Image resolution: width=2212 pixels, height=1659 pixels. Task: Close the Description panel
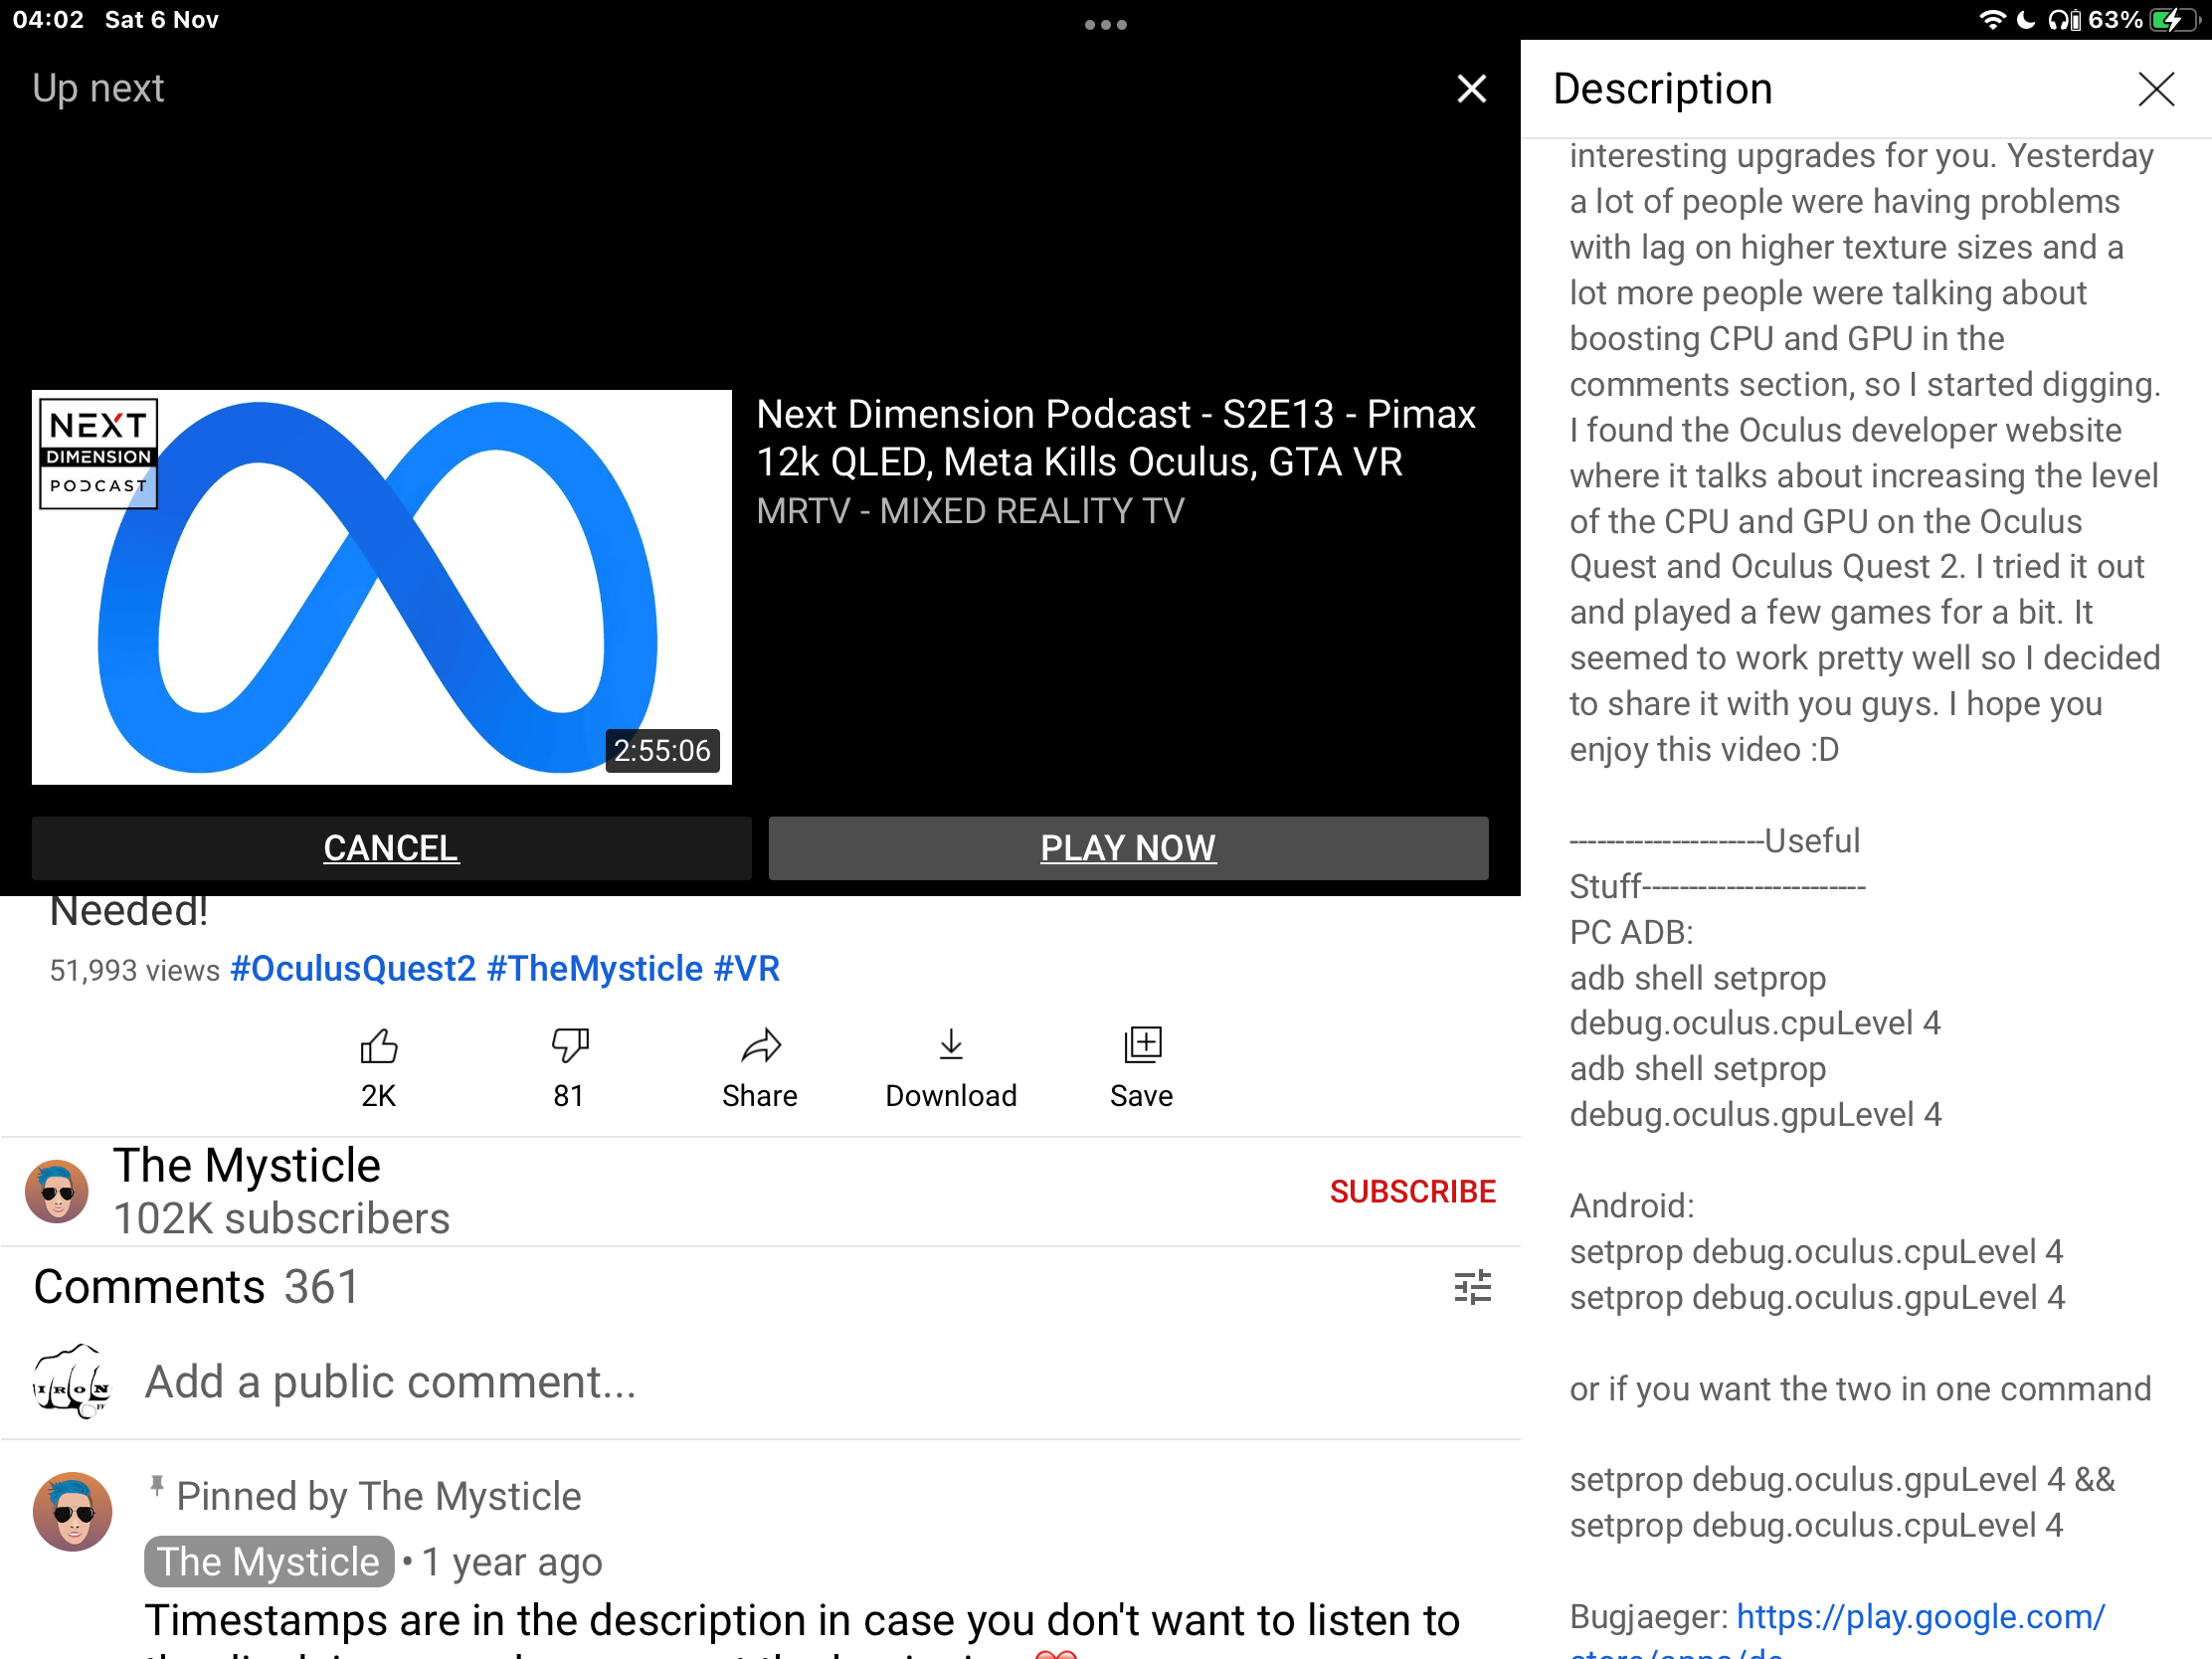(2156, 89)
